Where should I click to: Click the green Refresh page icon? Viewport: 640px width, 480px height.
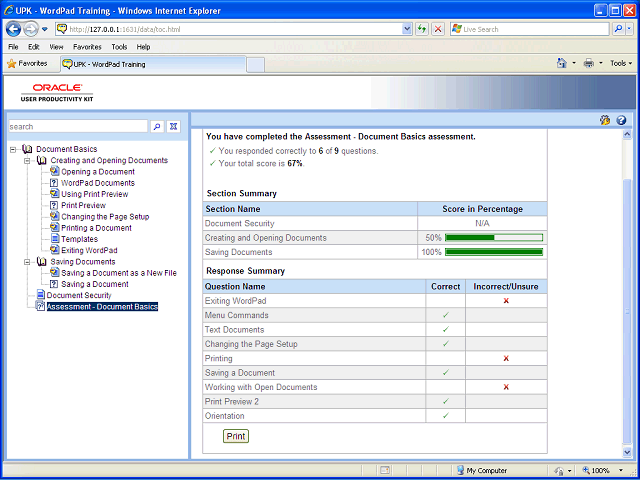[422, 29]
